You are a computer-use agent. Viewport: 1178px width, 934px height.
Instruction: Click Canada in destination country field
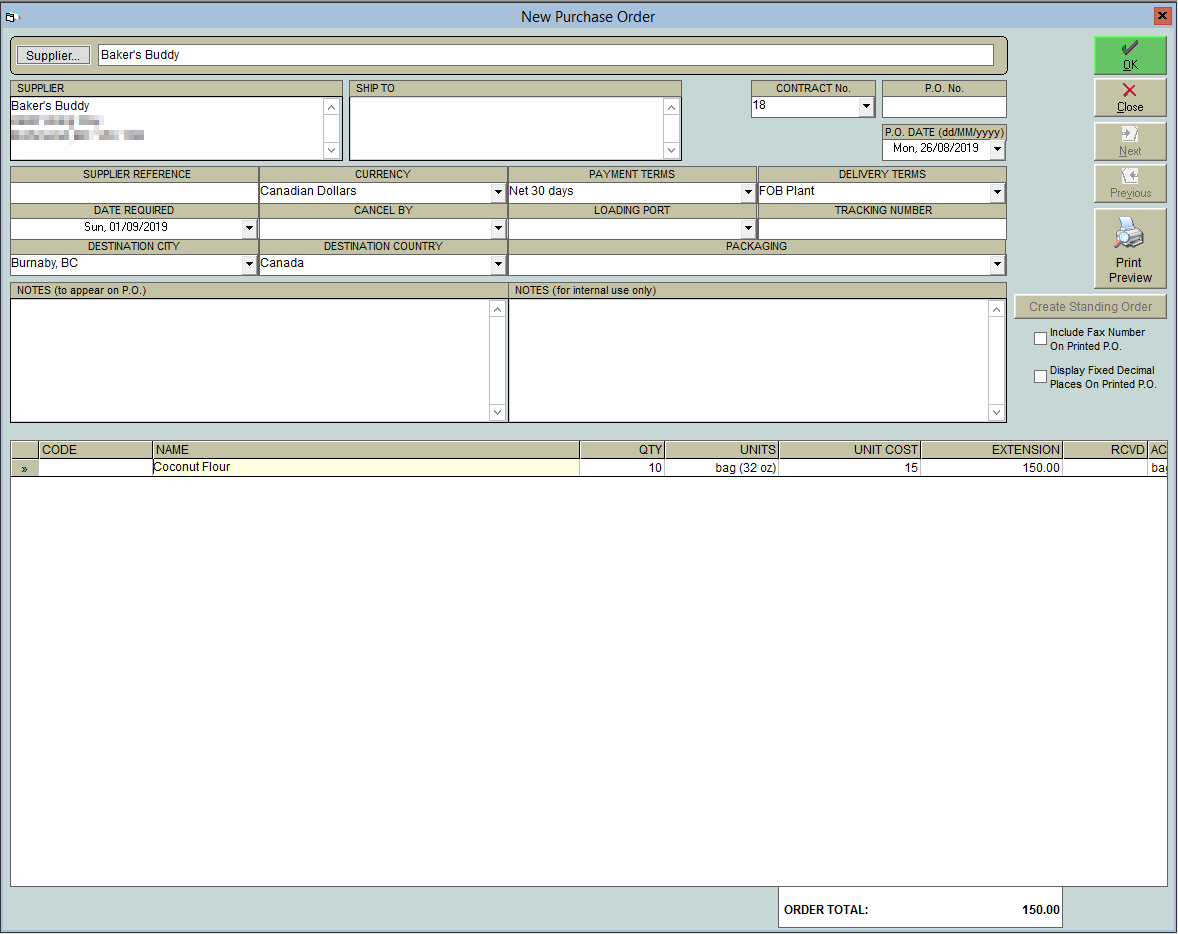point(282,263)
